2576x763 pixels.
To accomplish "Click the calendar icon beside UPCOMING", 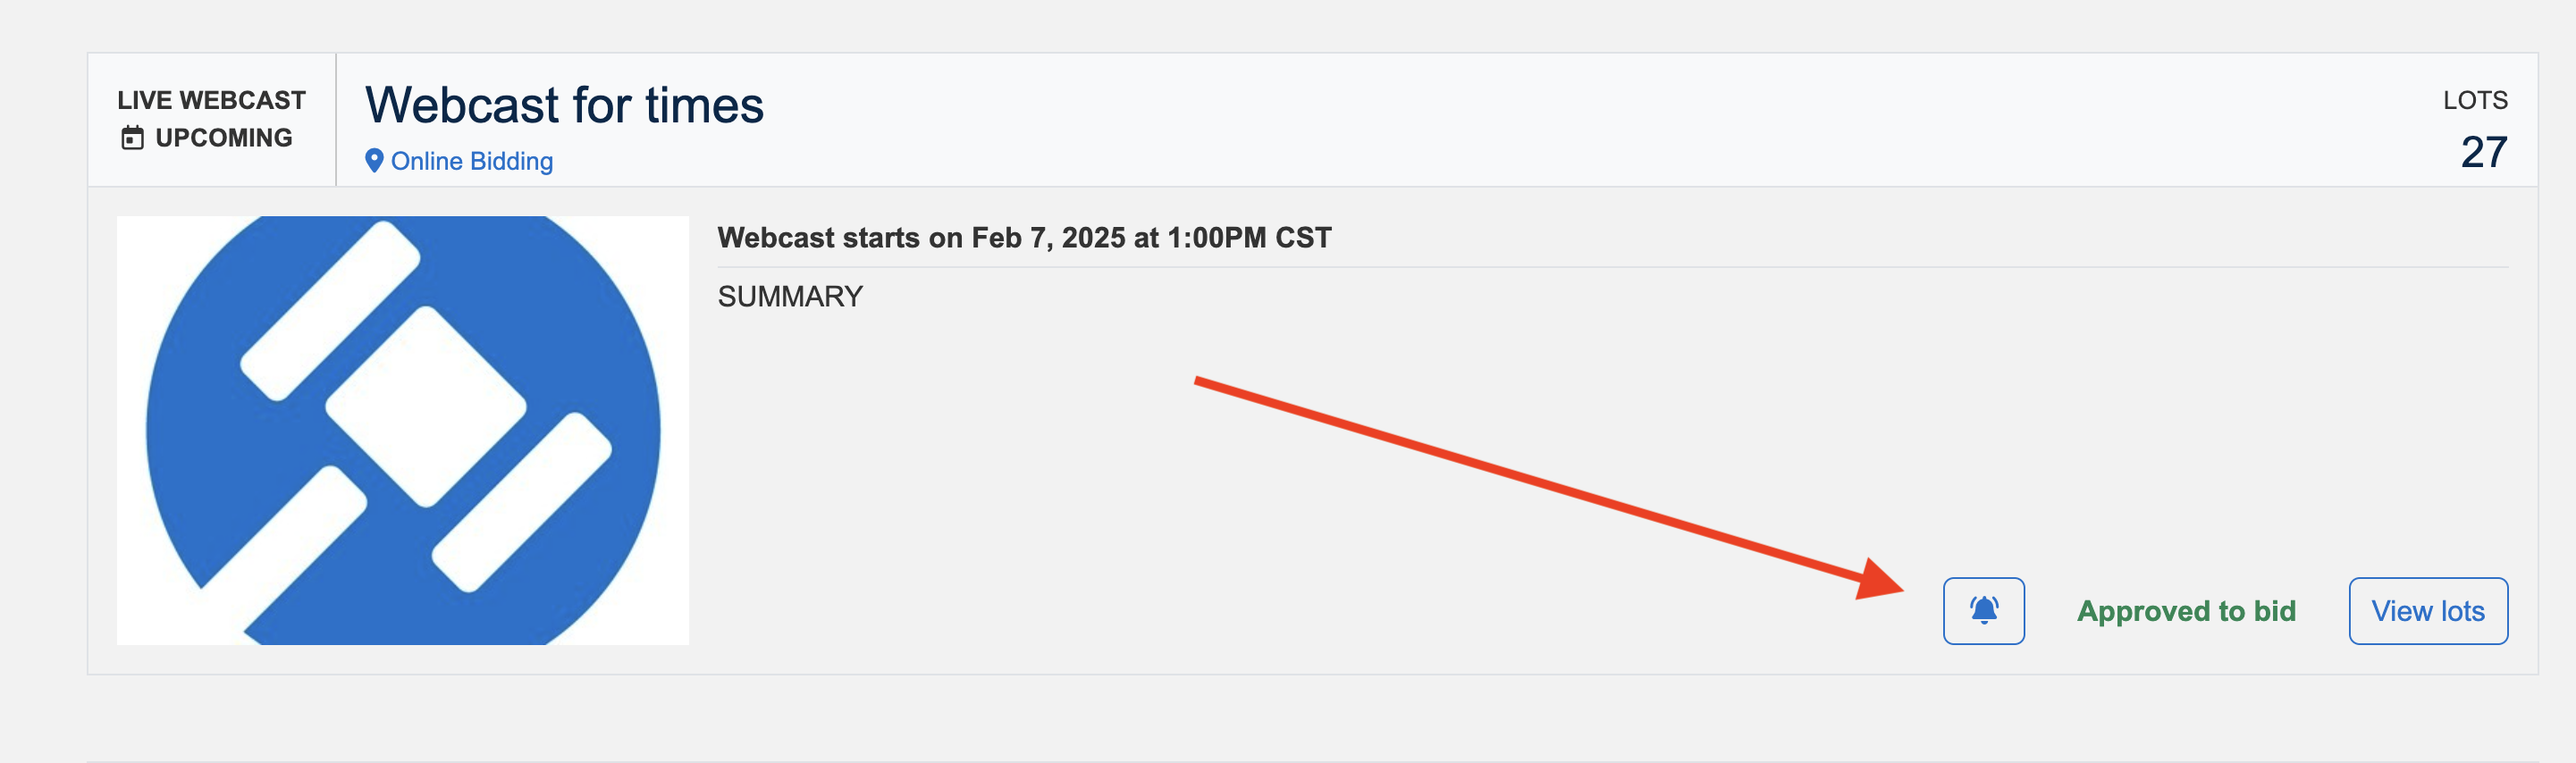I will click(x=132, y=138).
